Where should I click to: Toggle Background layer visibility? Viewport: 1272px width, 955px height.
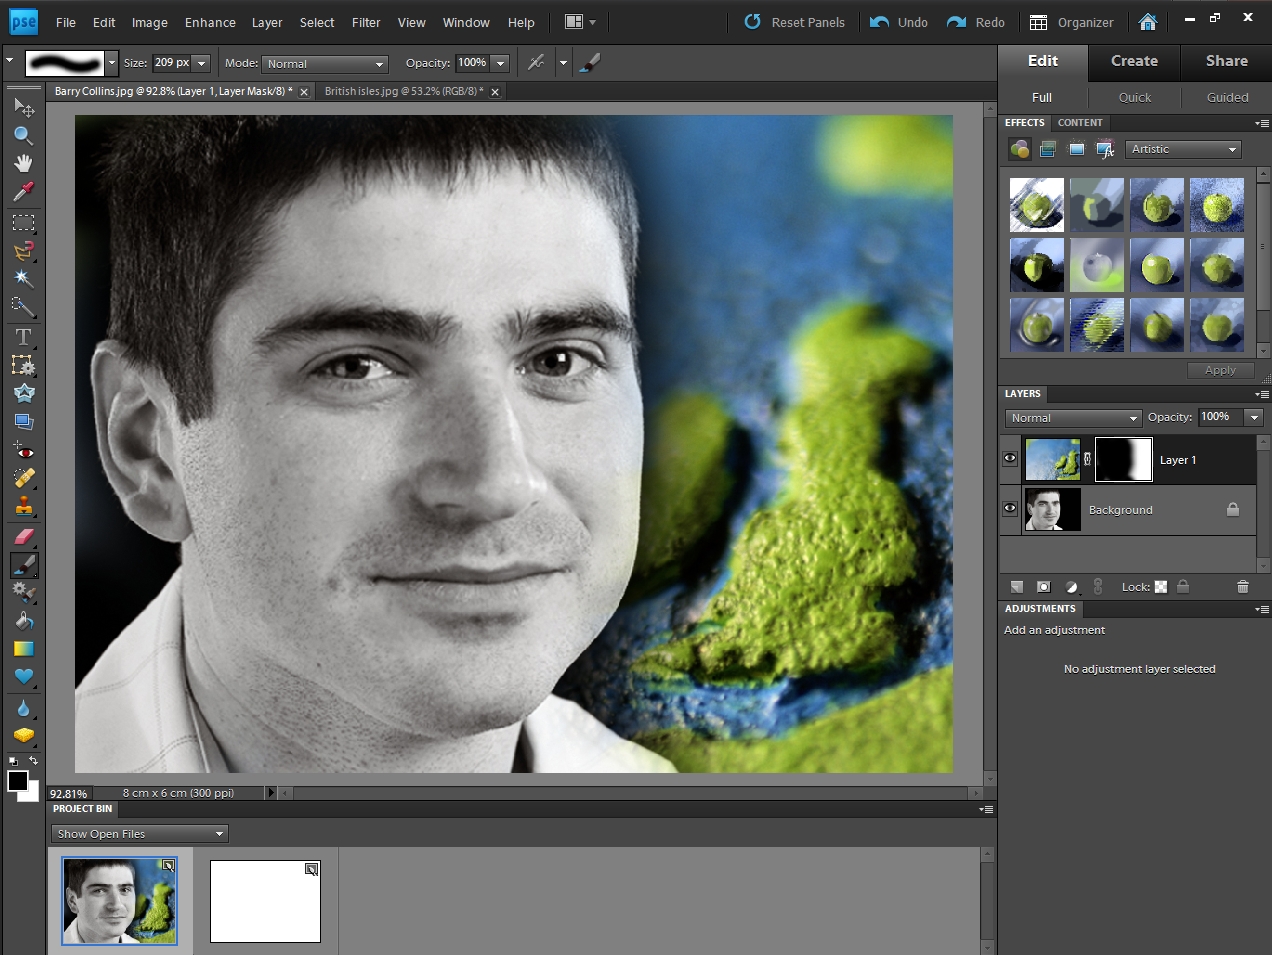click(1010, 509)
